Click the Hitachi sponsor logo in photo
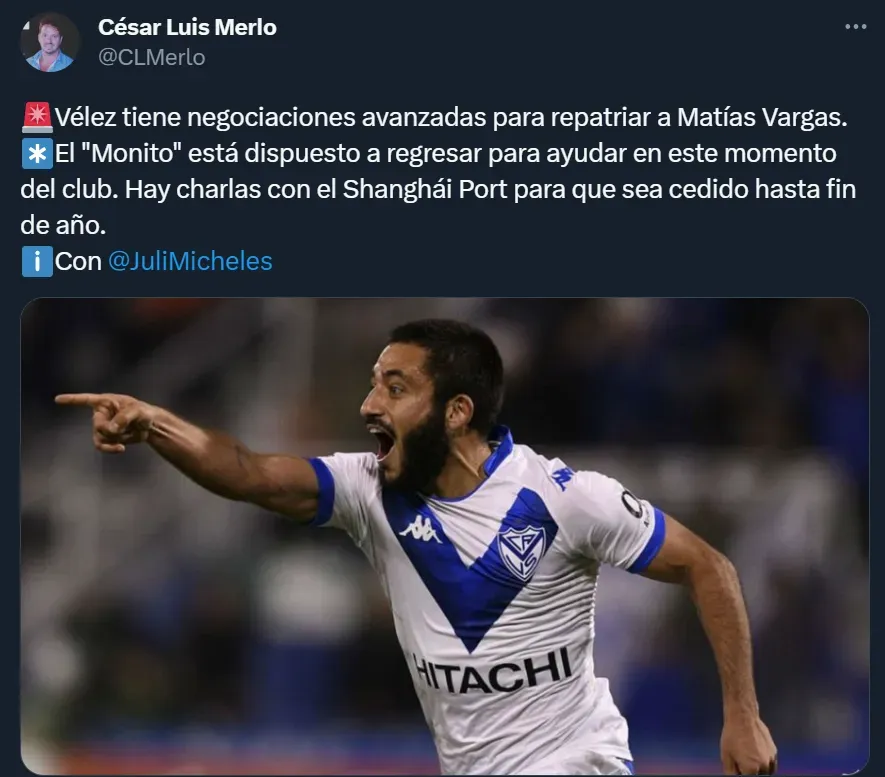Image resolution: width=885 pixels, height=777 pixels. (492, 671)
